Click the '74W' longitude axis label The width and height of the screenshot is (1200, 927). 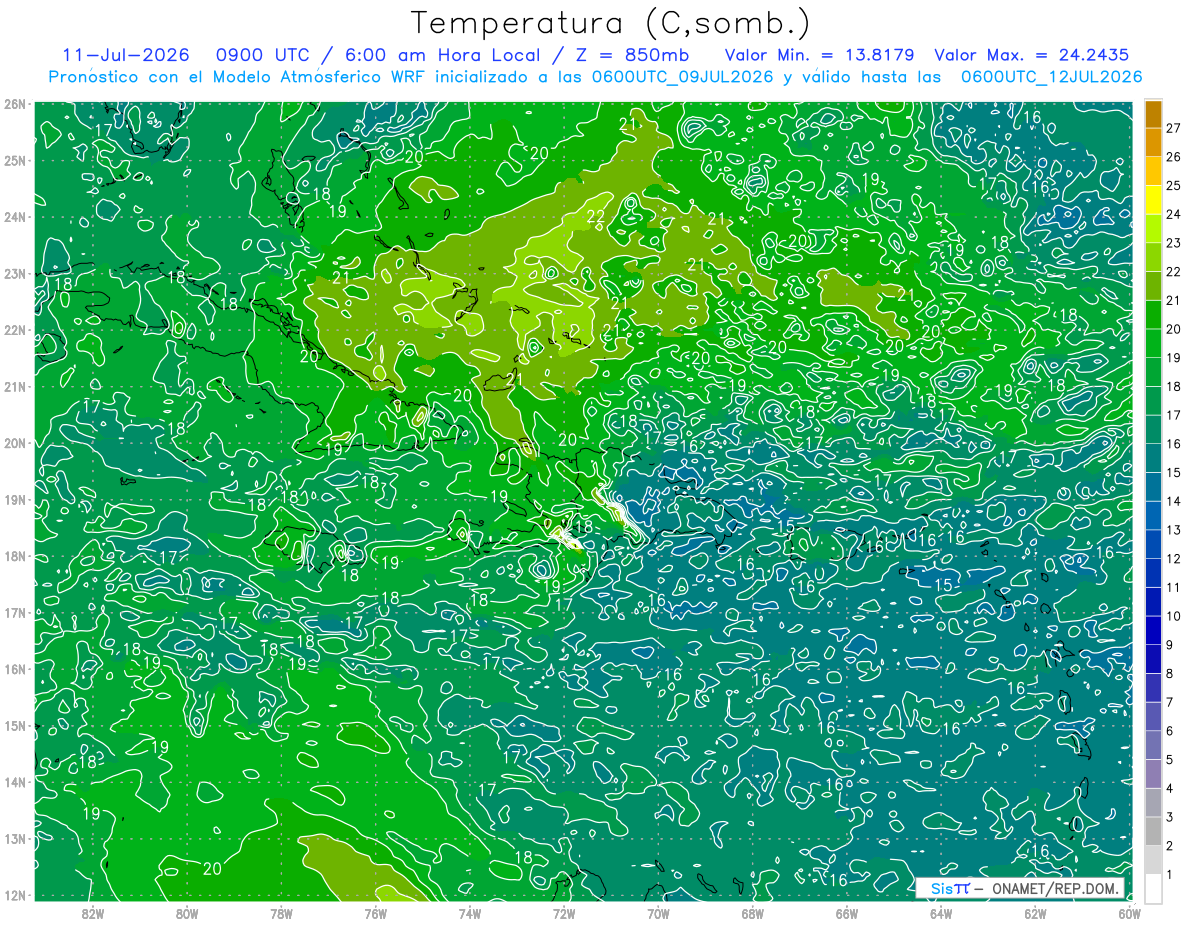click(x=469, y=912)
